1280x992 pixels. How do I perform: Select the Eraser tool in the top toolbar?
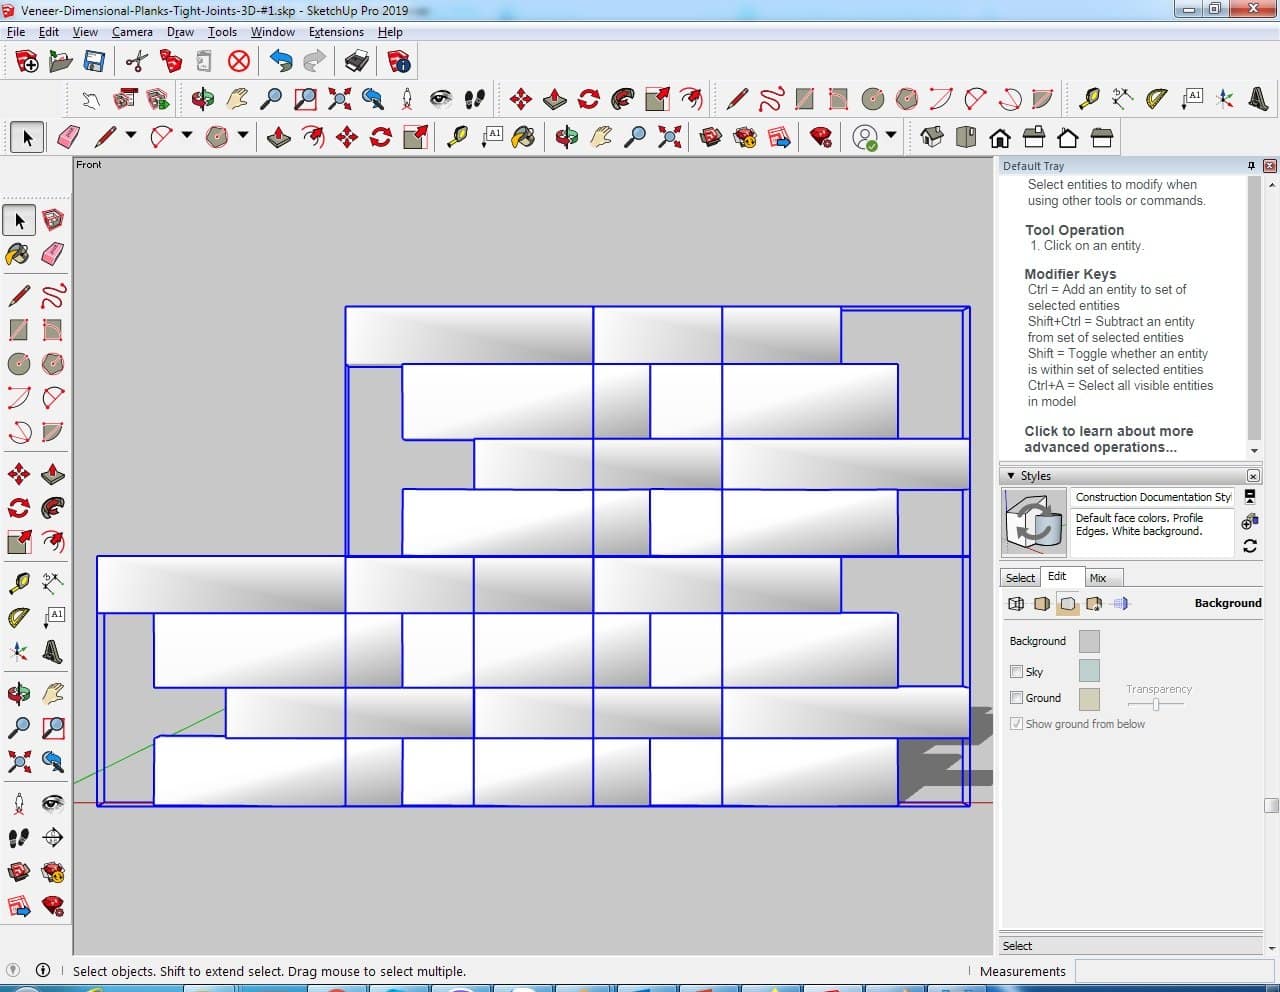coord(69,137)
